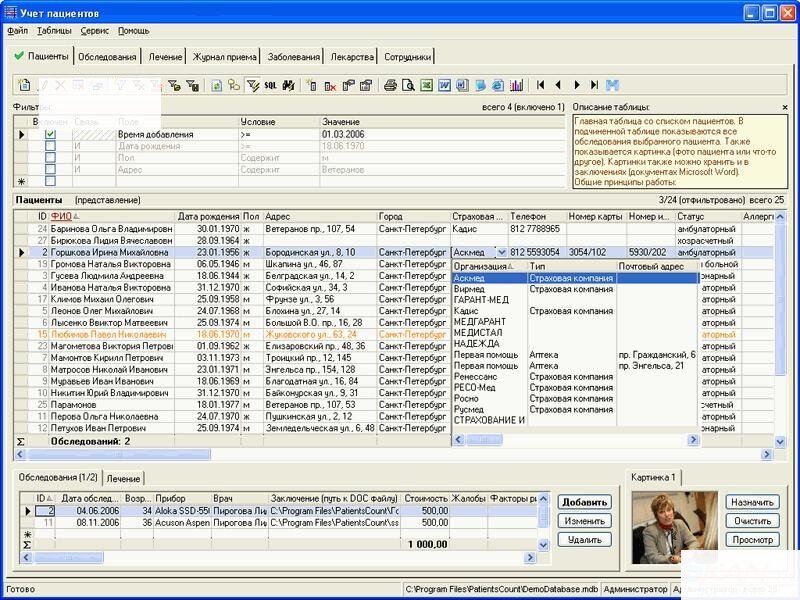
Task: Choose 'РЕСО-Мед' from the dropdown list
Action: click(x=474, y=387)
